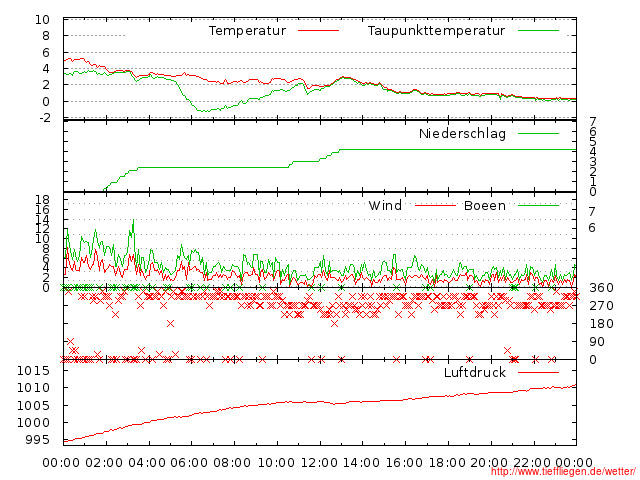Click the 1000 pressure axis label
The height and width of the screenshot is (480, 640).
(x=33, y=423)
